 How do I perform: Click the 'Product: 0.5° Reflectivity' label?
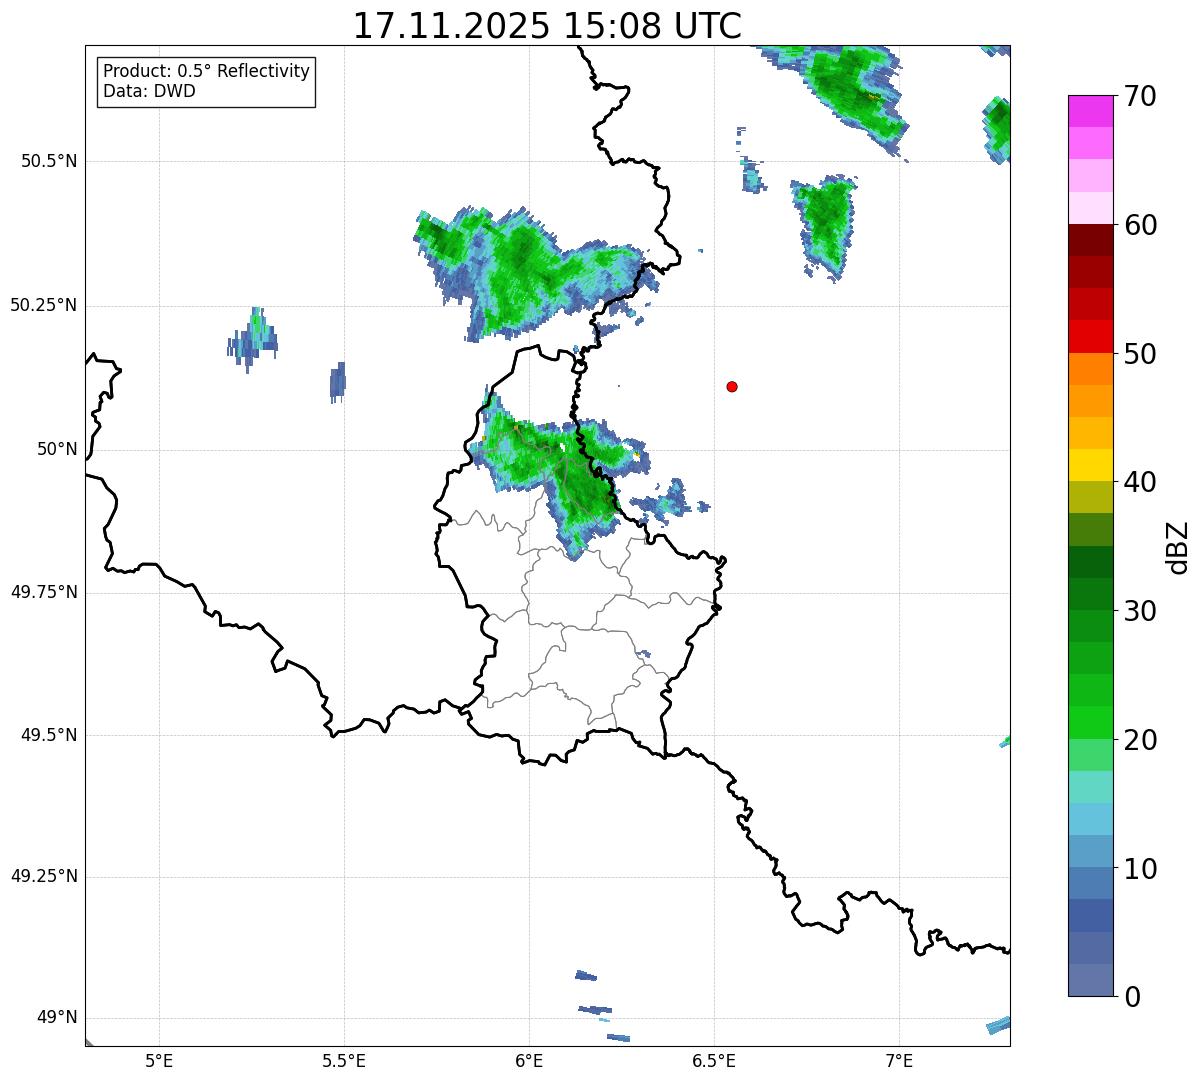[x=207, y=72]
